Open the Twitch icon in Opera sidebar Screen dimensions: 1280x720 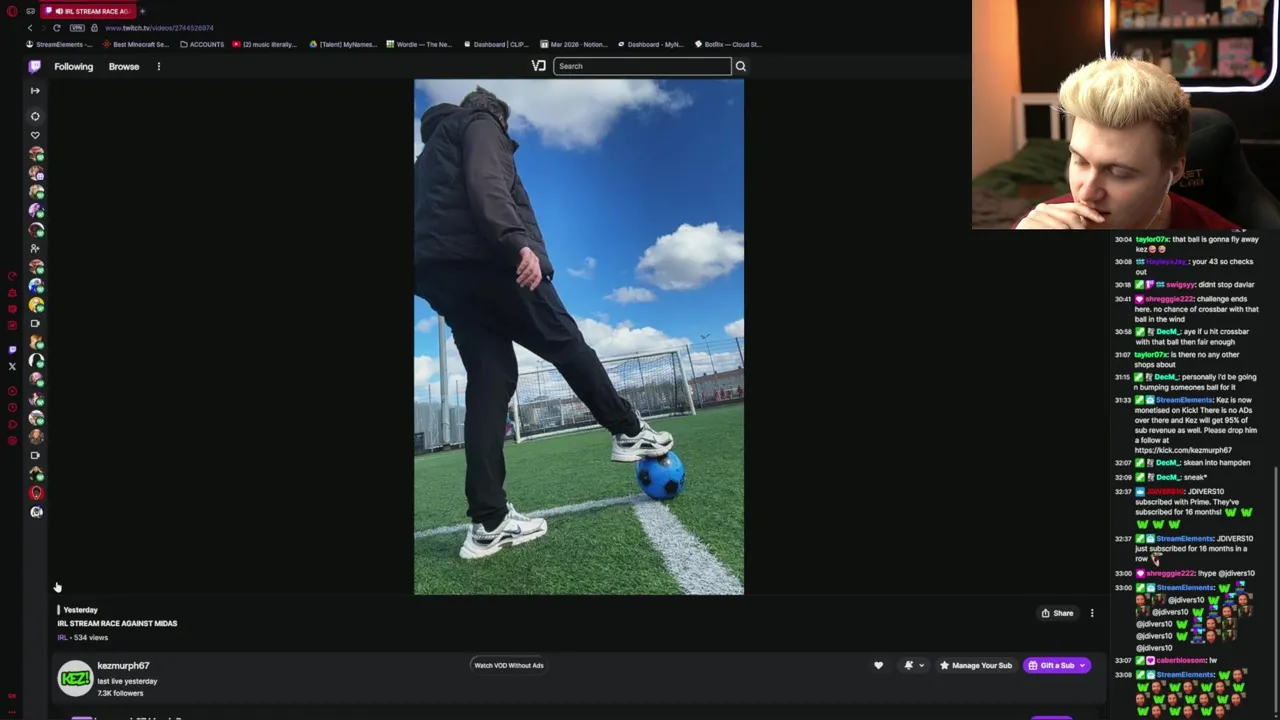[12, 350]
